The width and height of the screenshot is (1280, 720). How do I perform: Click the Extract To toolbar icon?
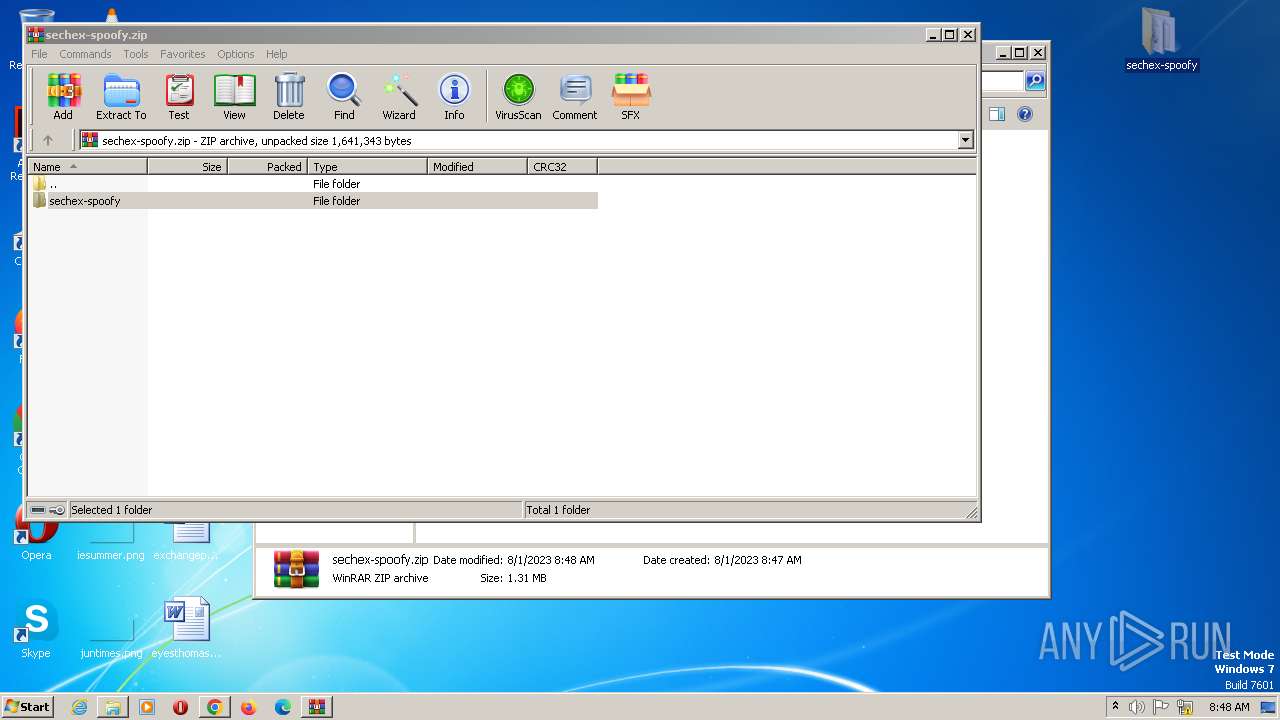tap(121, 97)
